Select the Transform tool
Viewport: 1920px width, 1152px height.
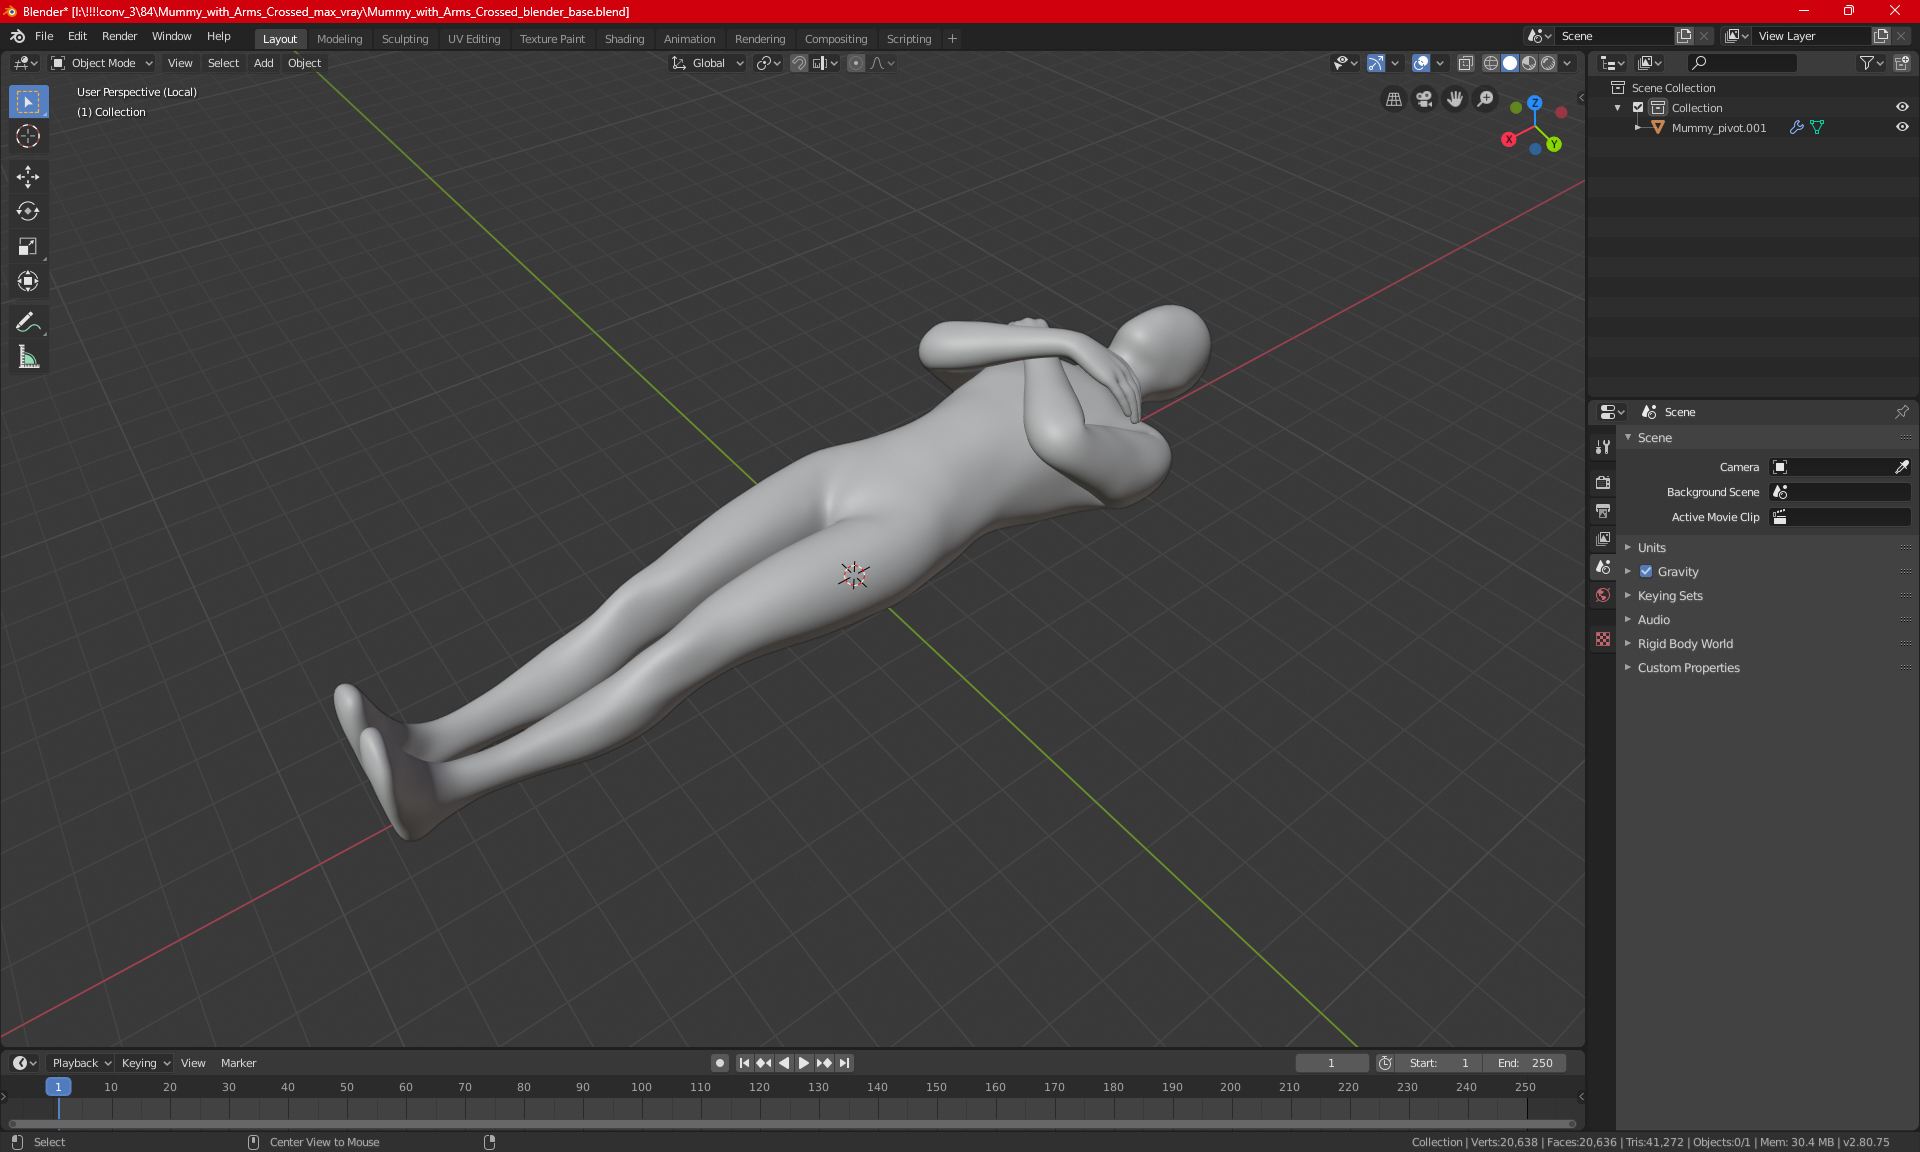pos(28,281)
